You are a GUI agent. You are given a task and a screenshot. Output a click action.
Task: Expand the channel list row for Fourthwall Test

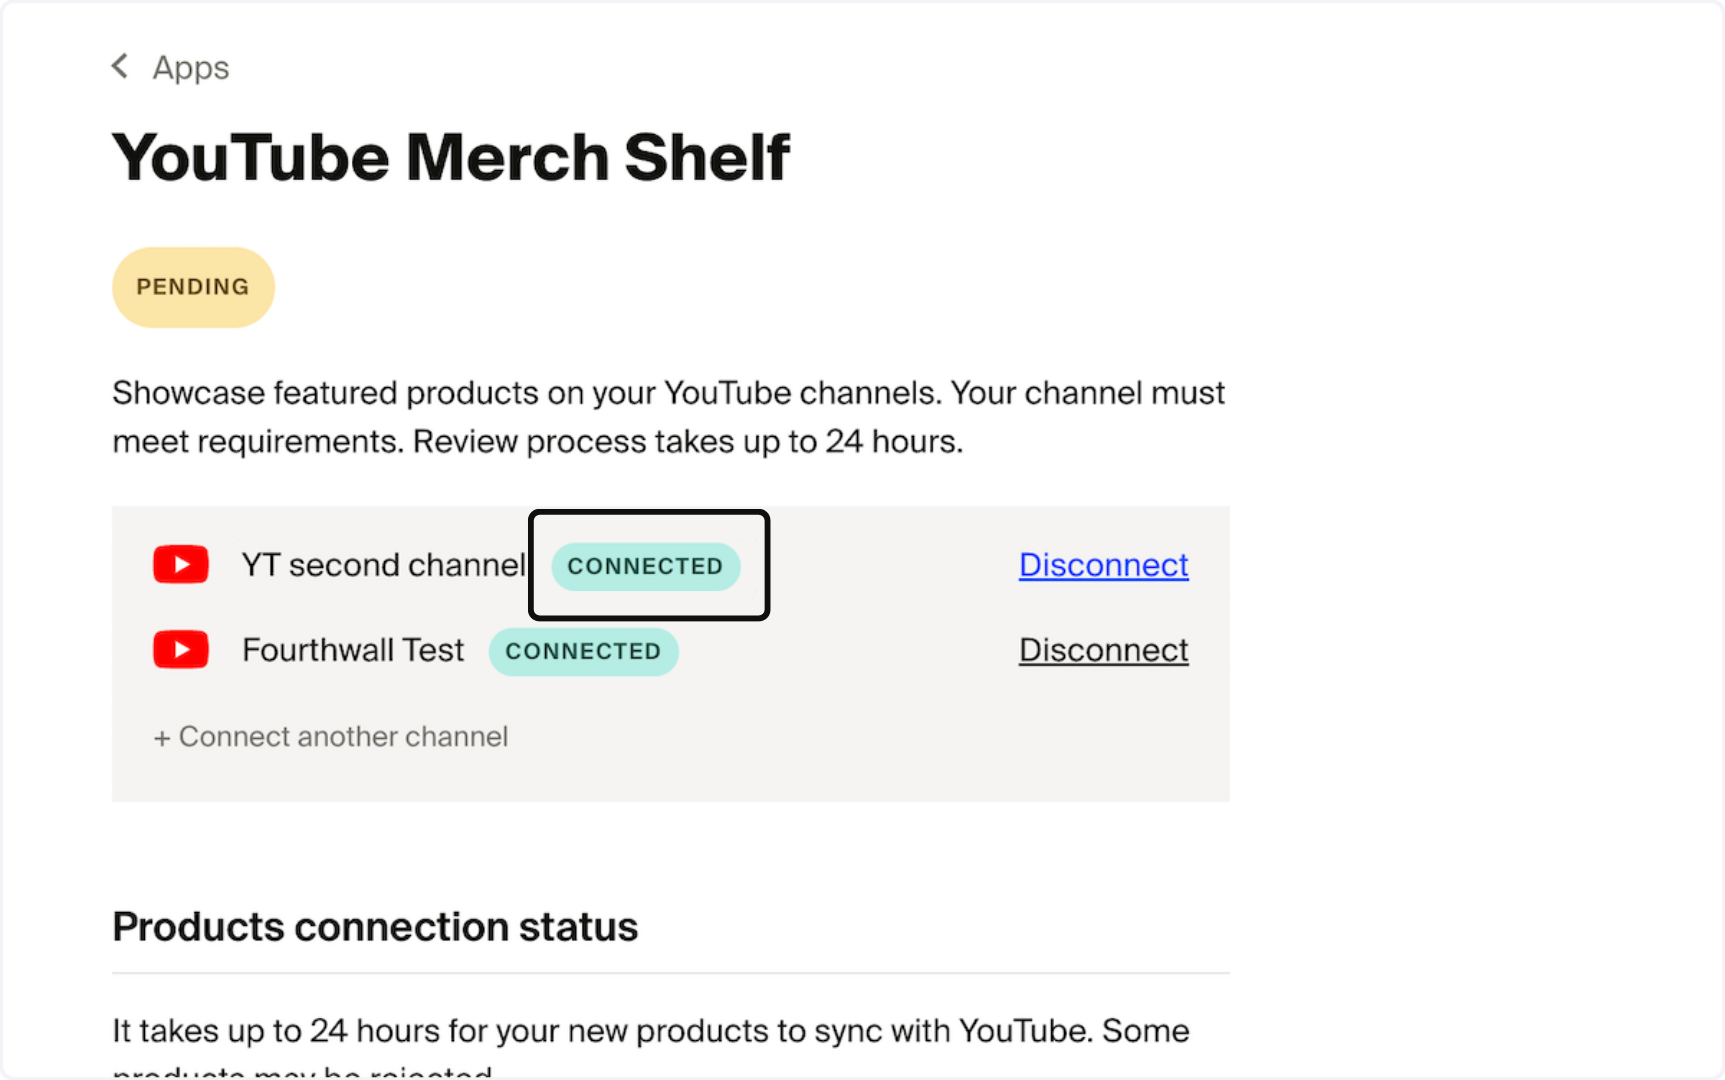(353, 649)
